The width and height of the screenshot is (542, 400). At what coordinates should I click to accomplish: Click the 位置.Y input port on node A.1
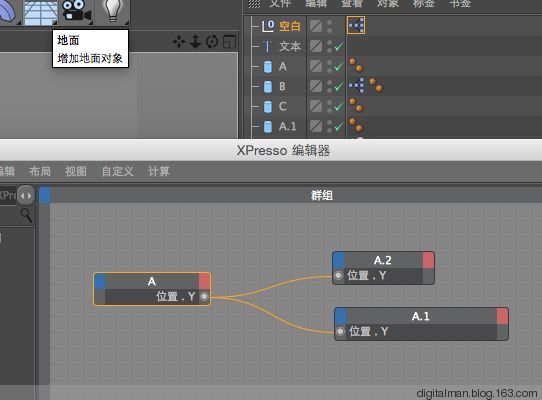(340, 332)
